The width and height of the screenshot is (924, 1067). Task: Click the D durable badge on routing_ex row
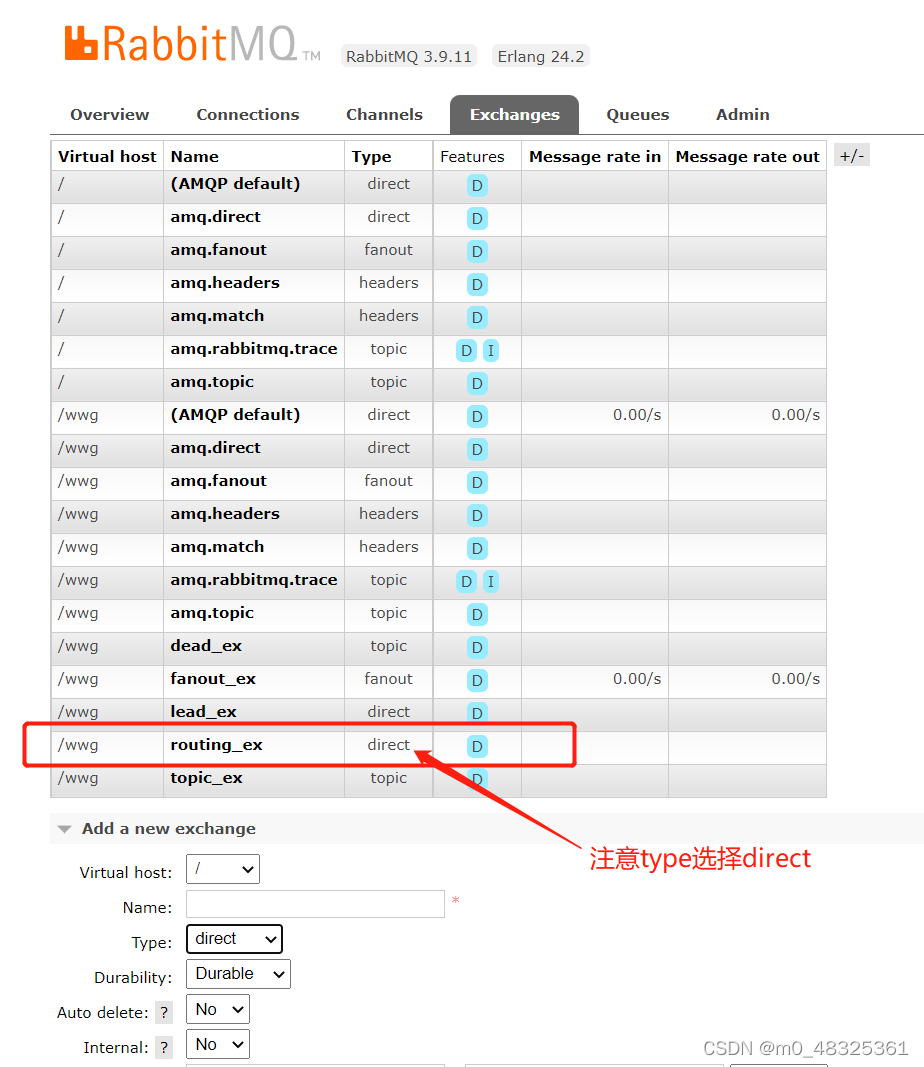click(477, 746)
